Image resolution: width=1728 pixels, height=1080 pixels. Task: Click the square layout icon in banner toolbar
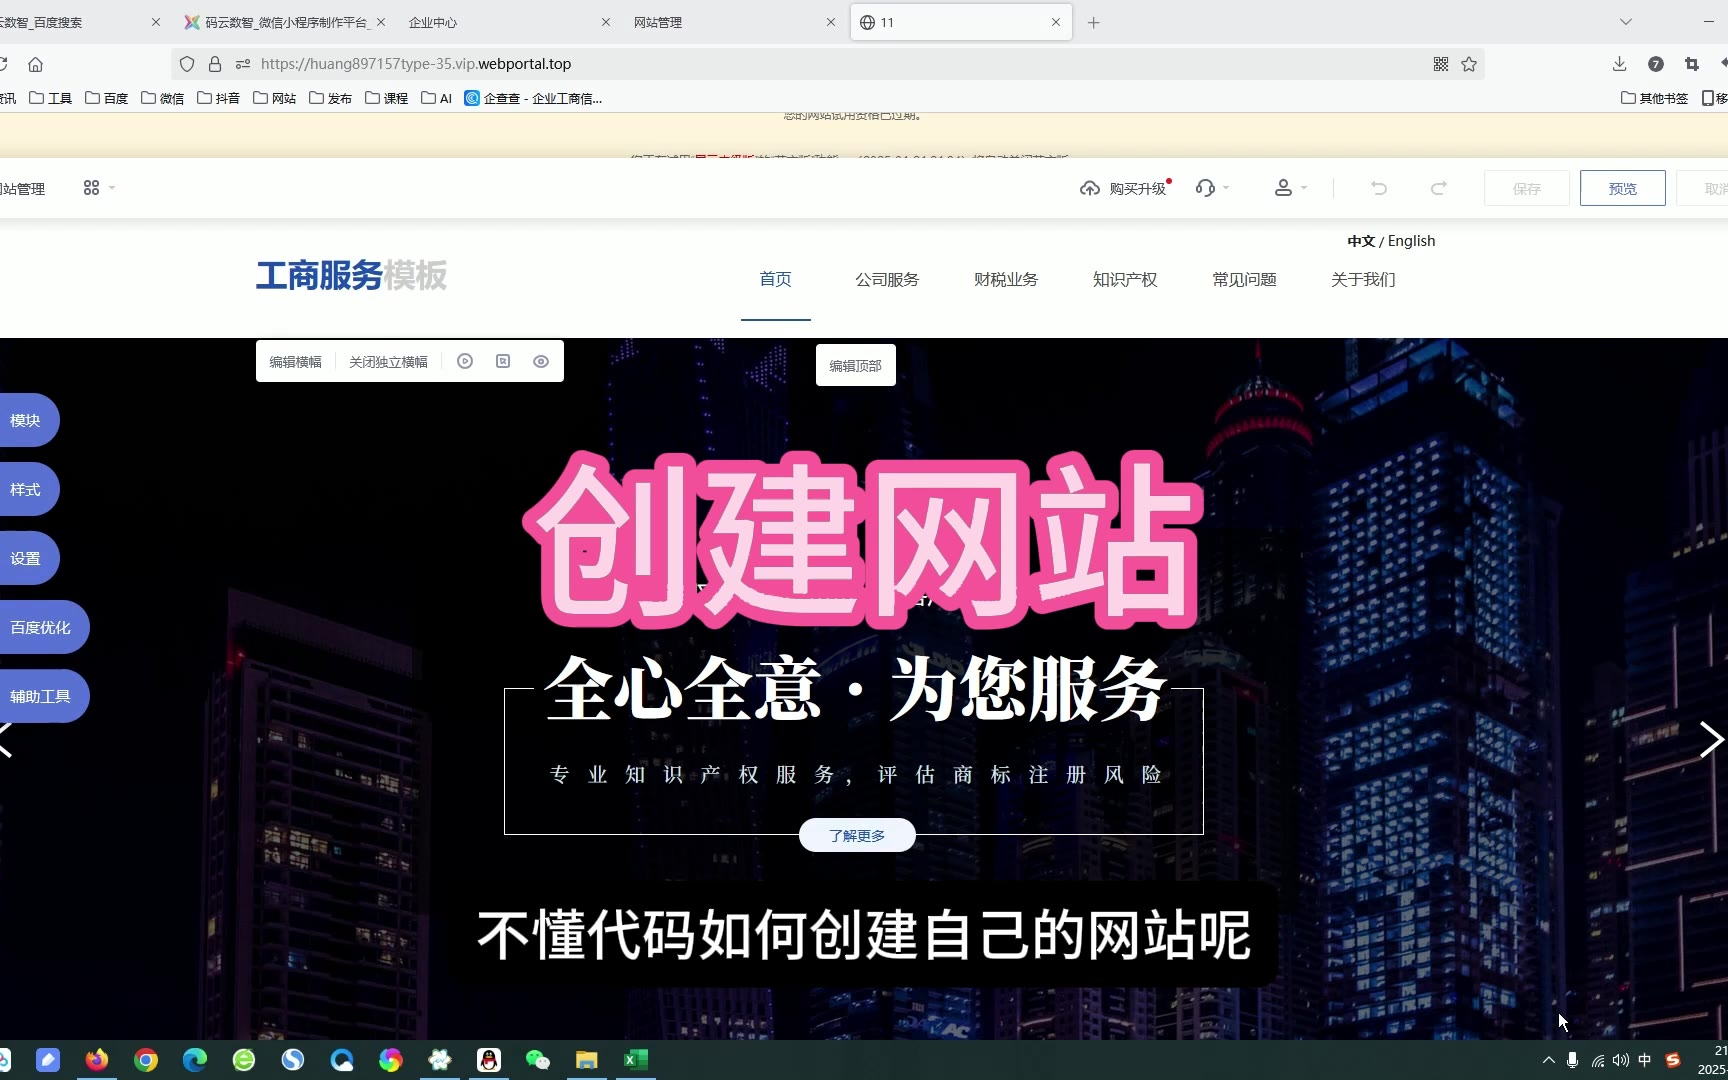click(503, 362)
